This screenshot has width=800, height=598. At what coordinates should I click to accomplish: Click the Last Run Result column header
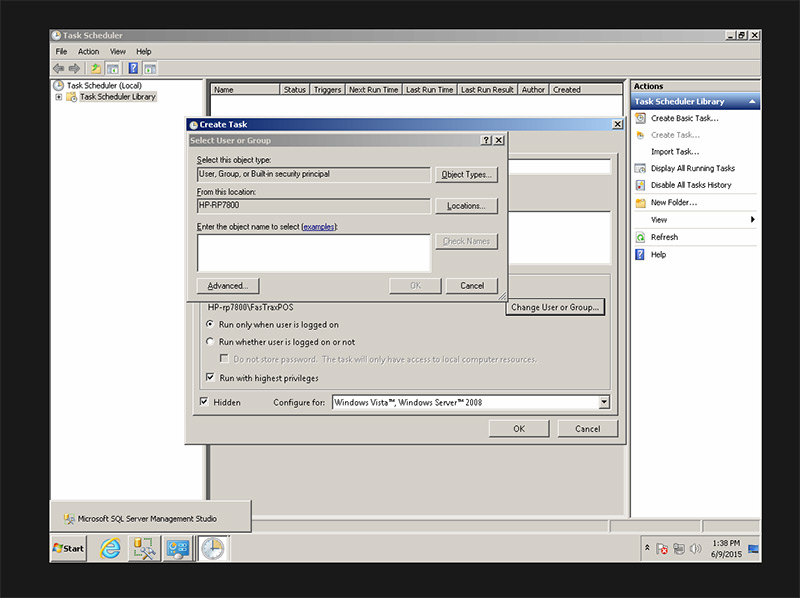tap(487, 90)
